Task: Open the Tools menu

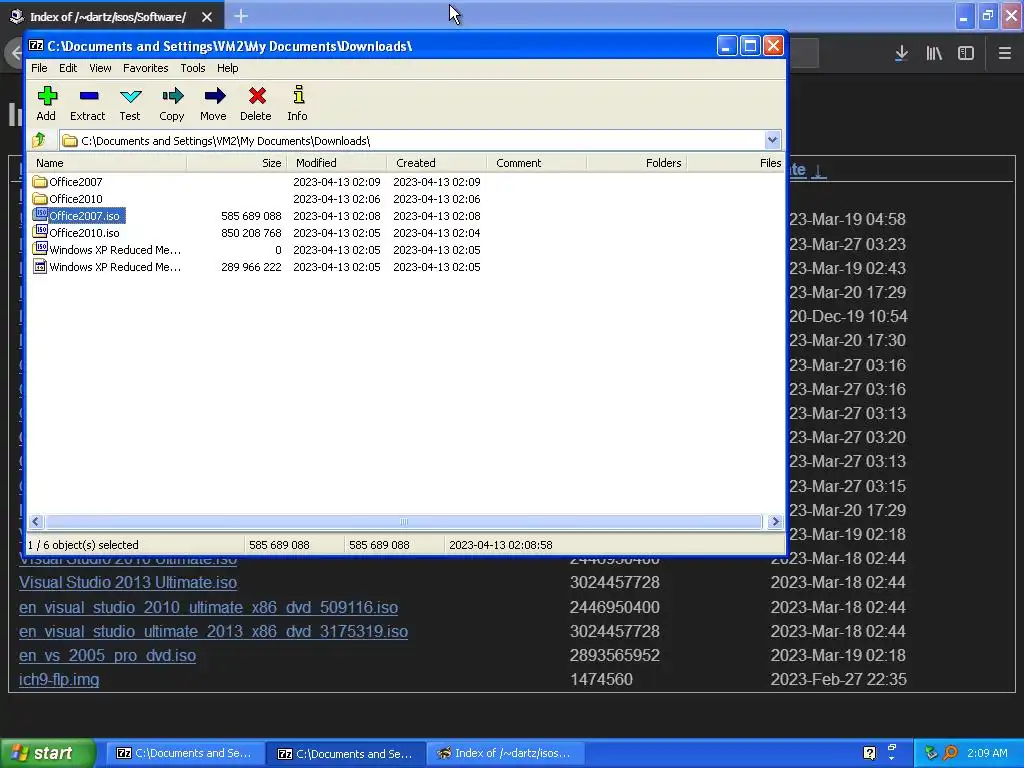Action: coord(193,68)
